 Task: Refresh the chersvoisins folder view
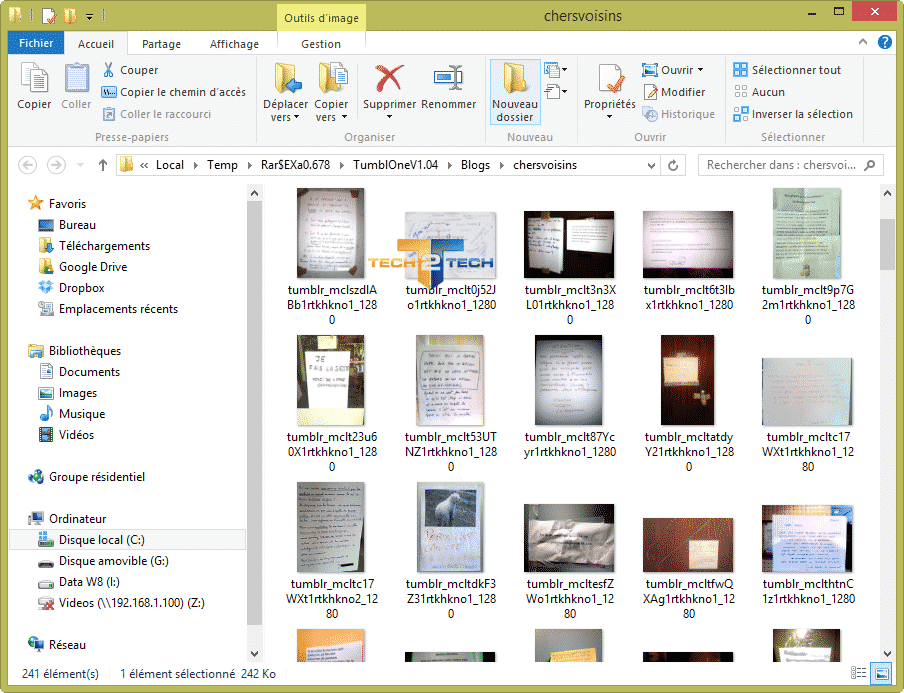(x=673, y=165)
